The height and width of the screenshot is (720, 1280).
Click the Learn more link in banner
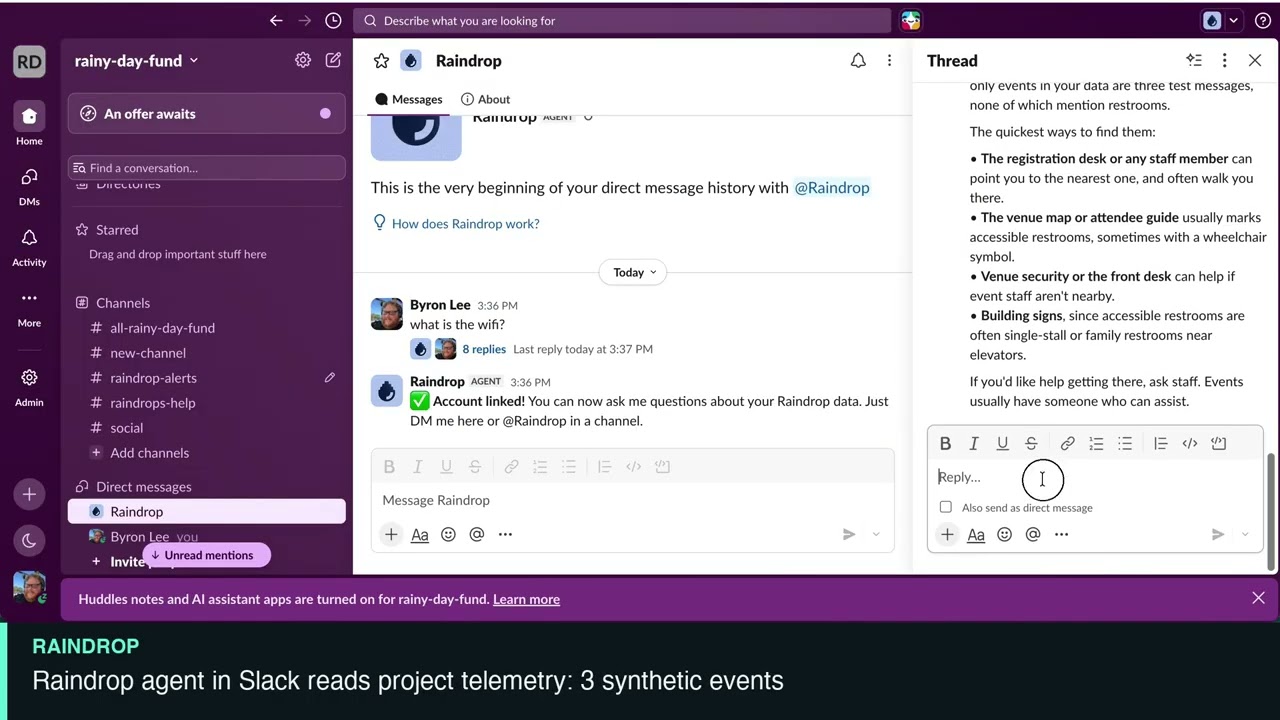[x=526, y=599]
